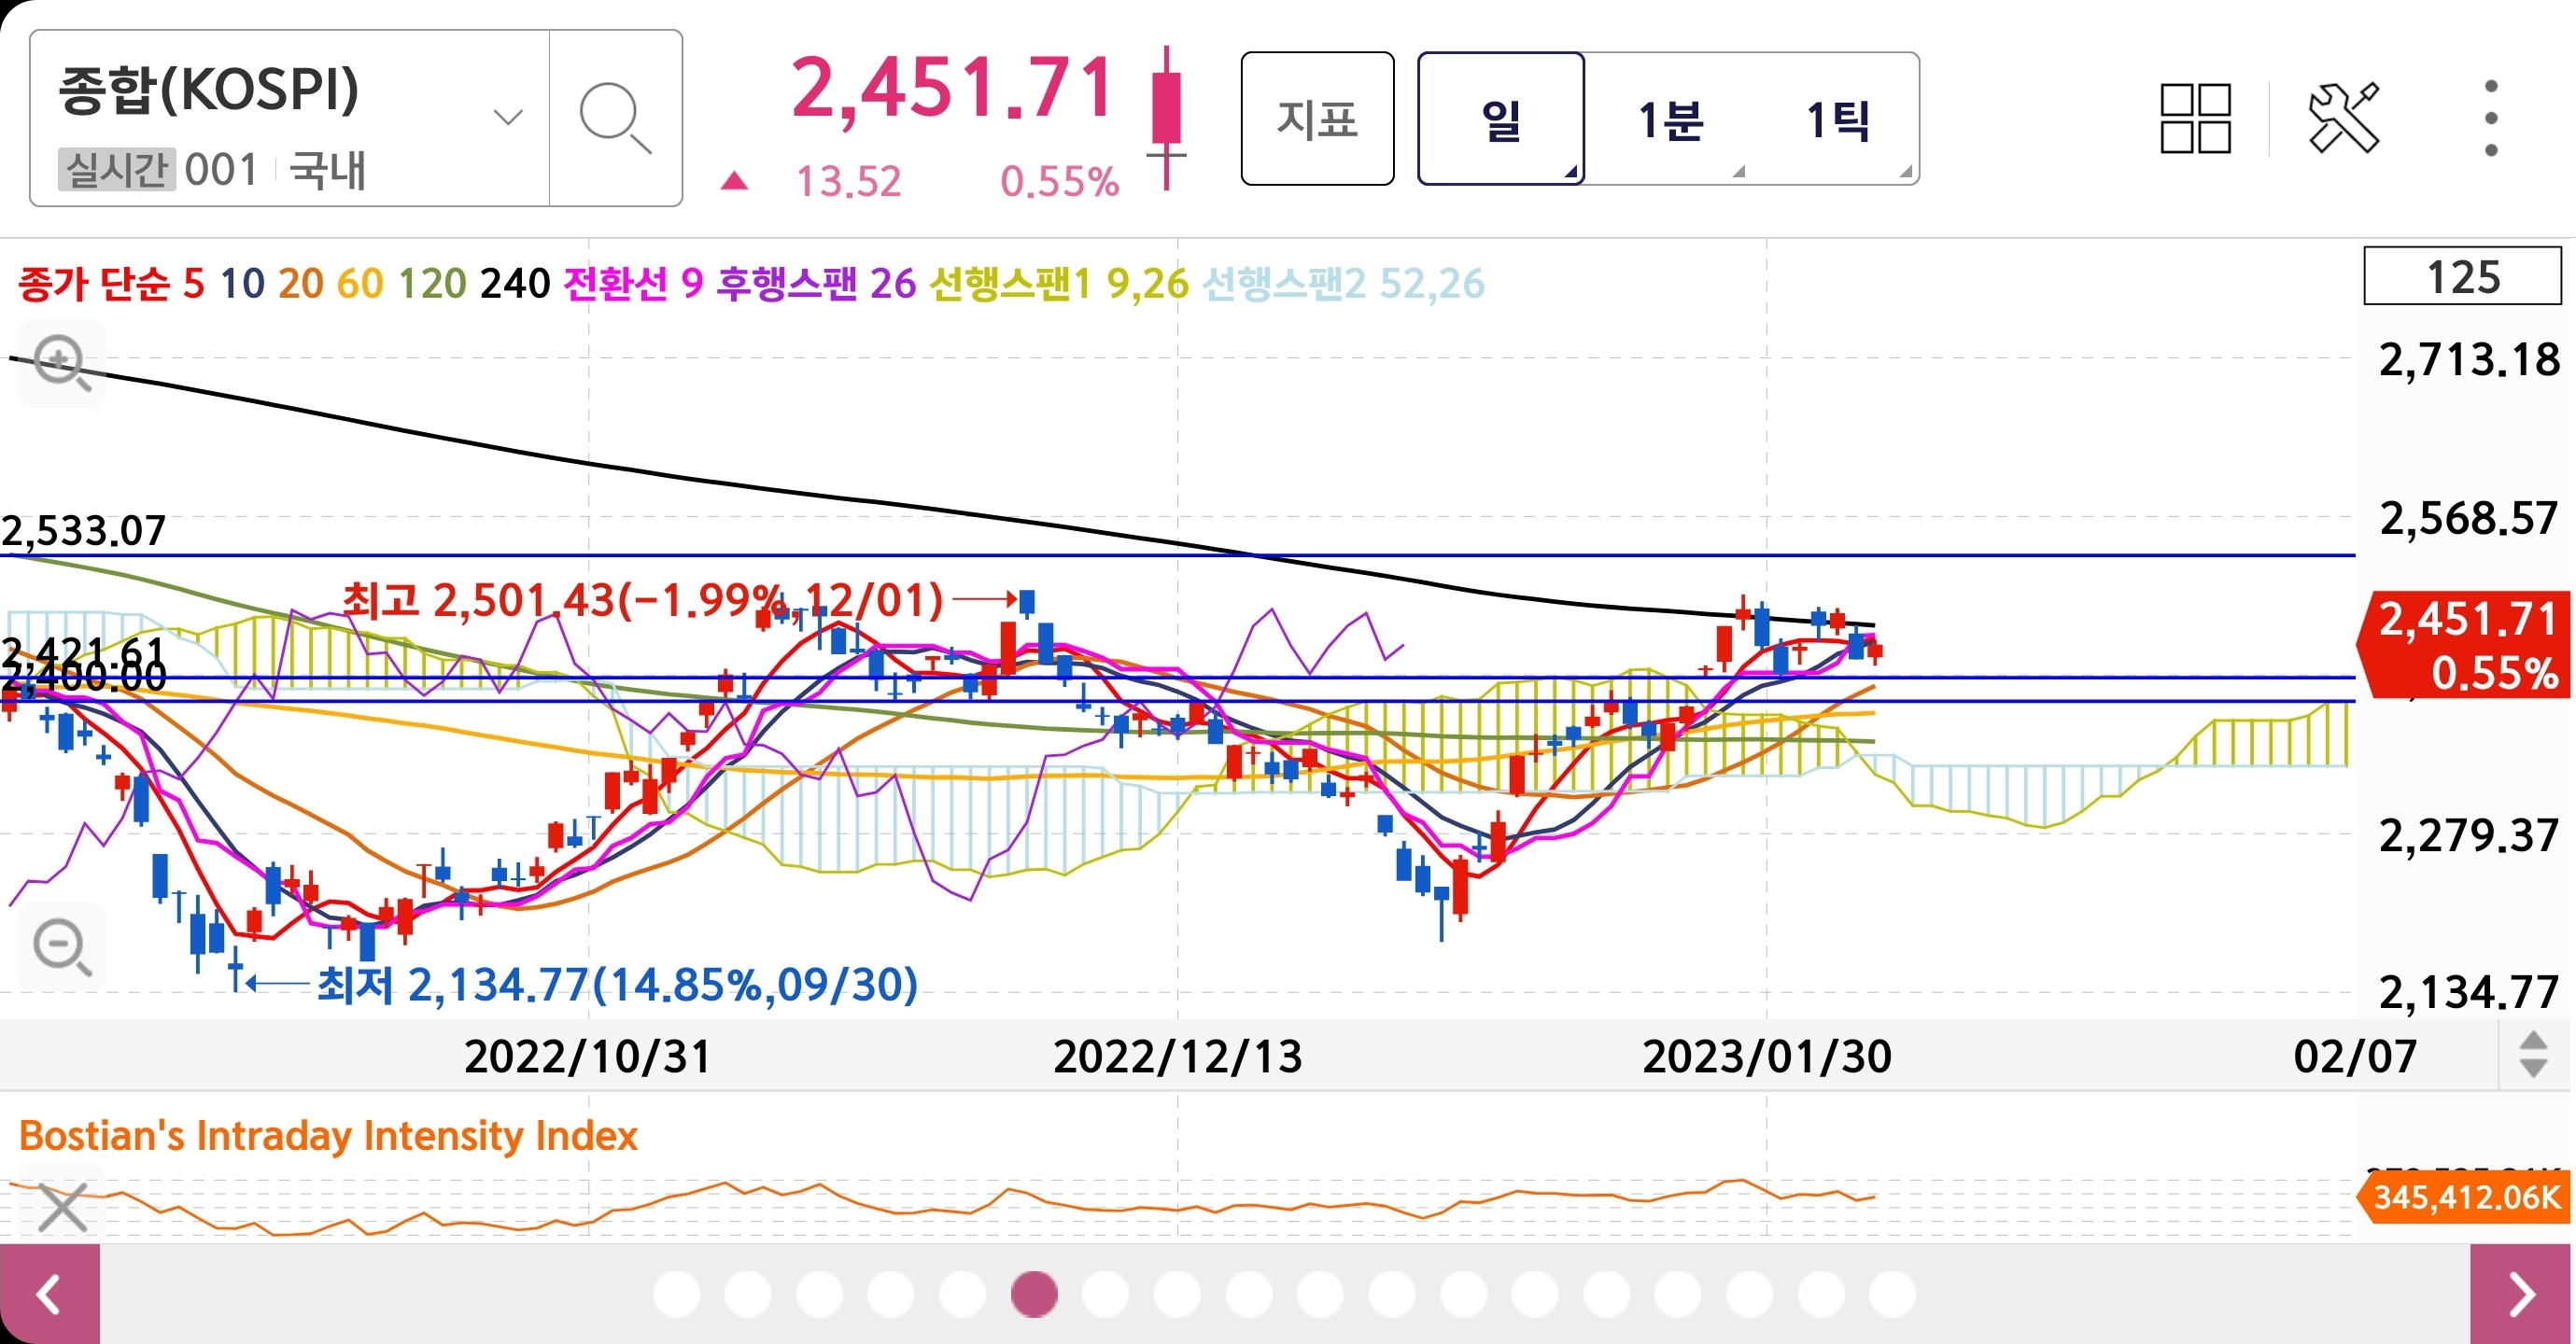Select the last page indicator dot
Viewport: 2576px width, 1344px height.
coord(1892,1294)
